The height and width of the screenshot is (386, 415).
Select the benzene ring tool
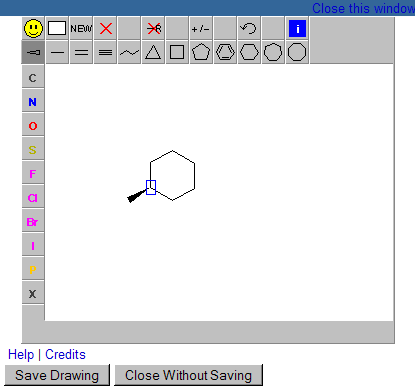(x=225, y=52)
